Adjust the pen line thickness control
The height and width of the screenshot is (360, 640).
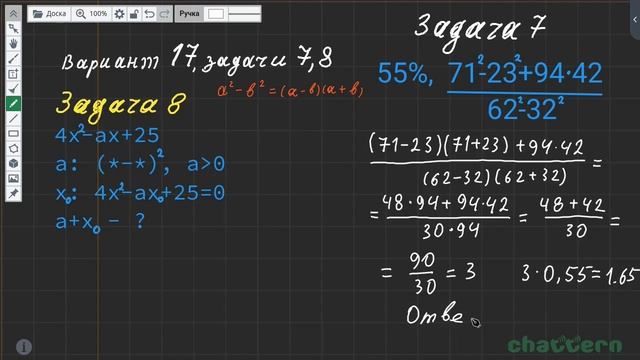tap(244, 14)
